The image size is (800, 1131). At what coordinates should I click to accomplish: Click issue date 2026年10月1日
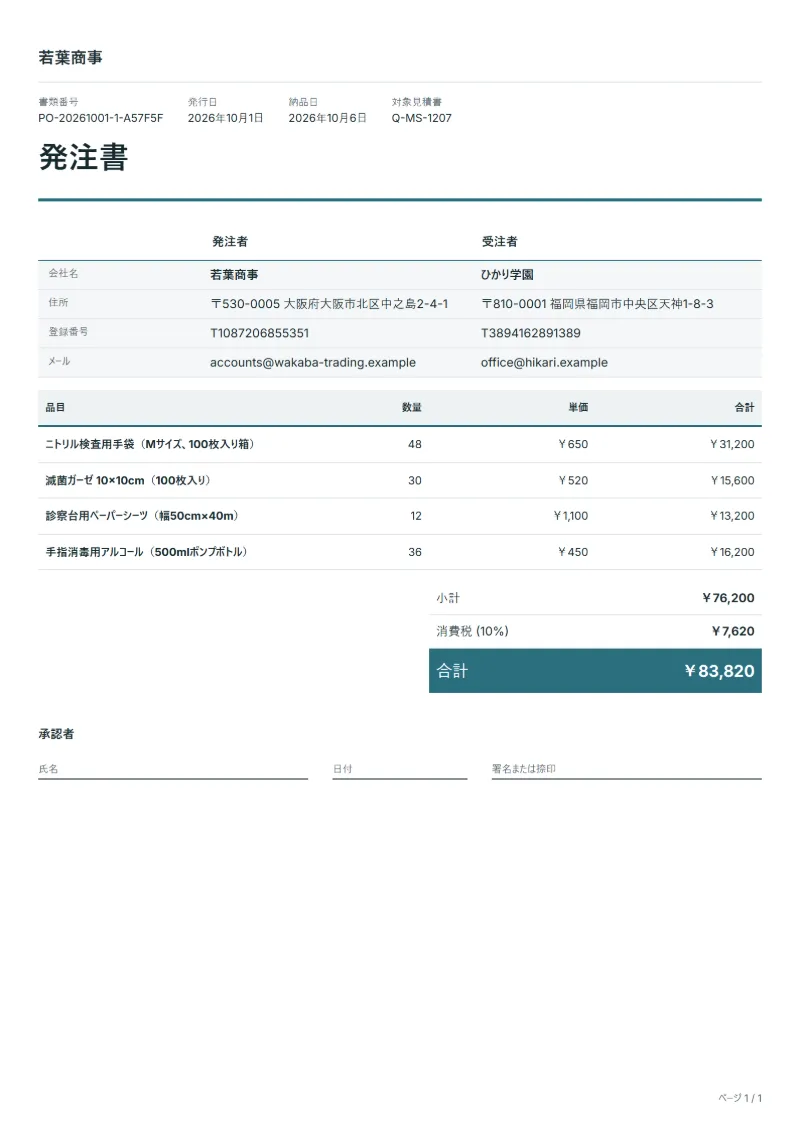[225, 118]
